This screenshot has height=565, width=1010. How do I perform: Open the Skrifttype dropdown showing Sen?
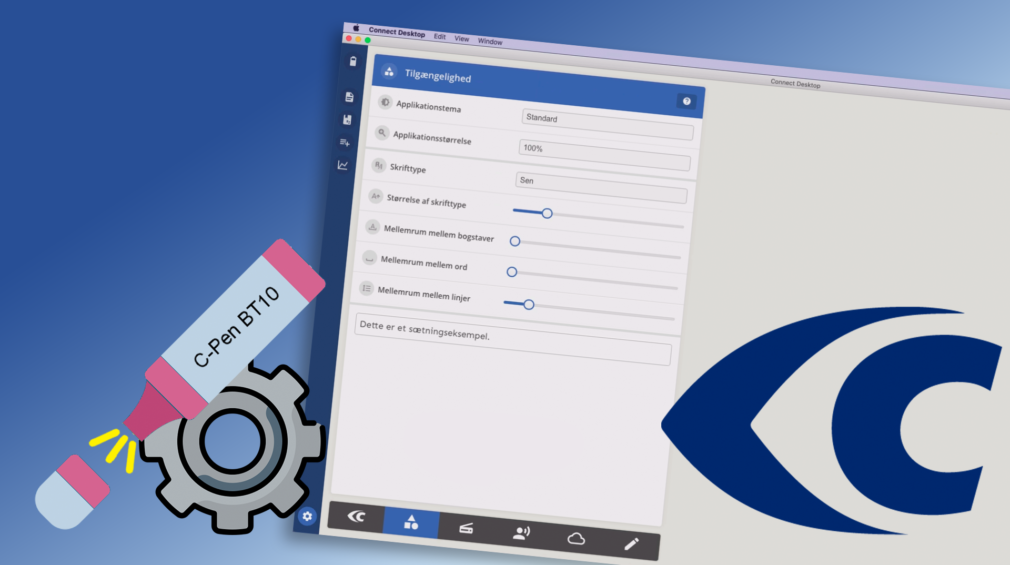pyautogui.click(x=601, y=187)
